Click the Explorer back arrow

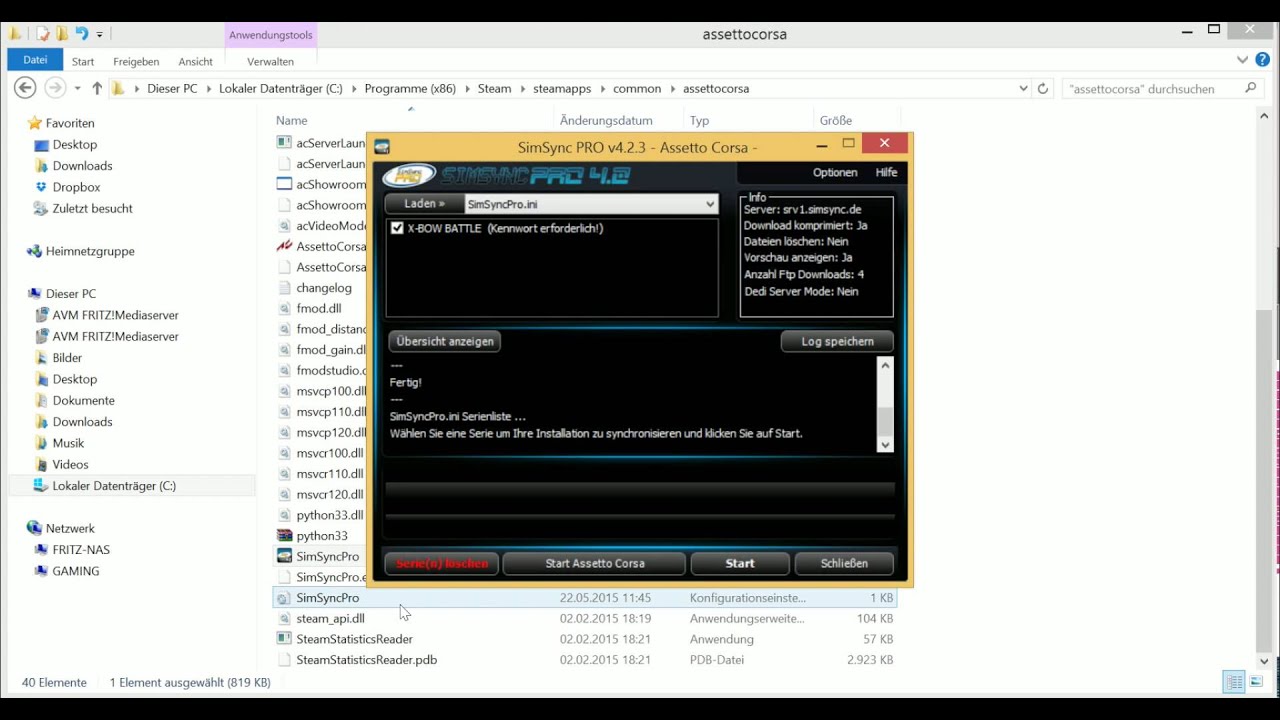(25, 88)
